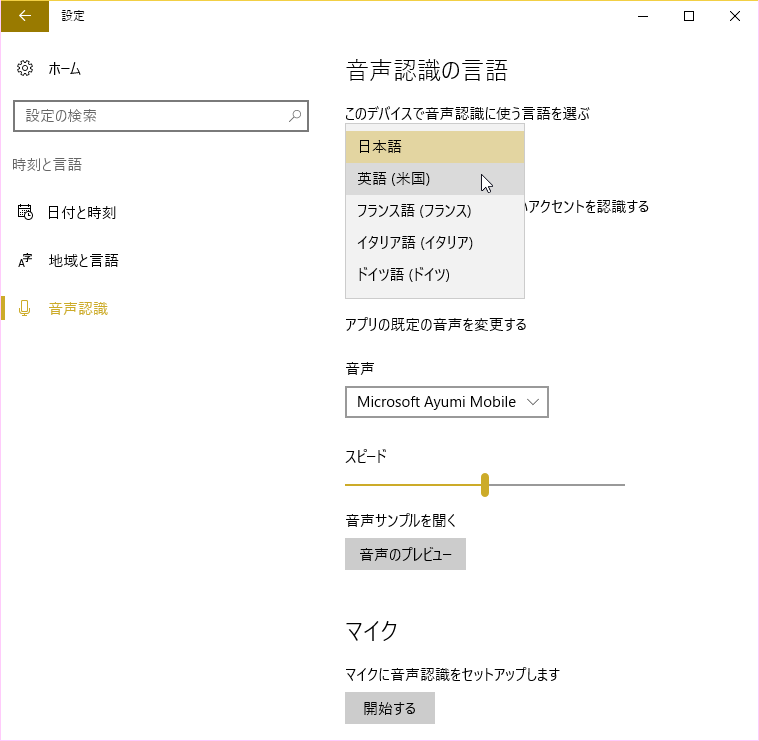
Task: Click the スピード slider handle
Action: pos(485,485)
